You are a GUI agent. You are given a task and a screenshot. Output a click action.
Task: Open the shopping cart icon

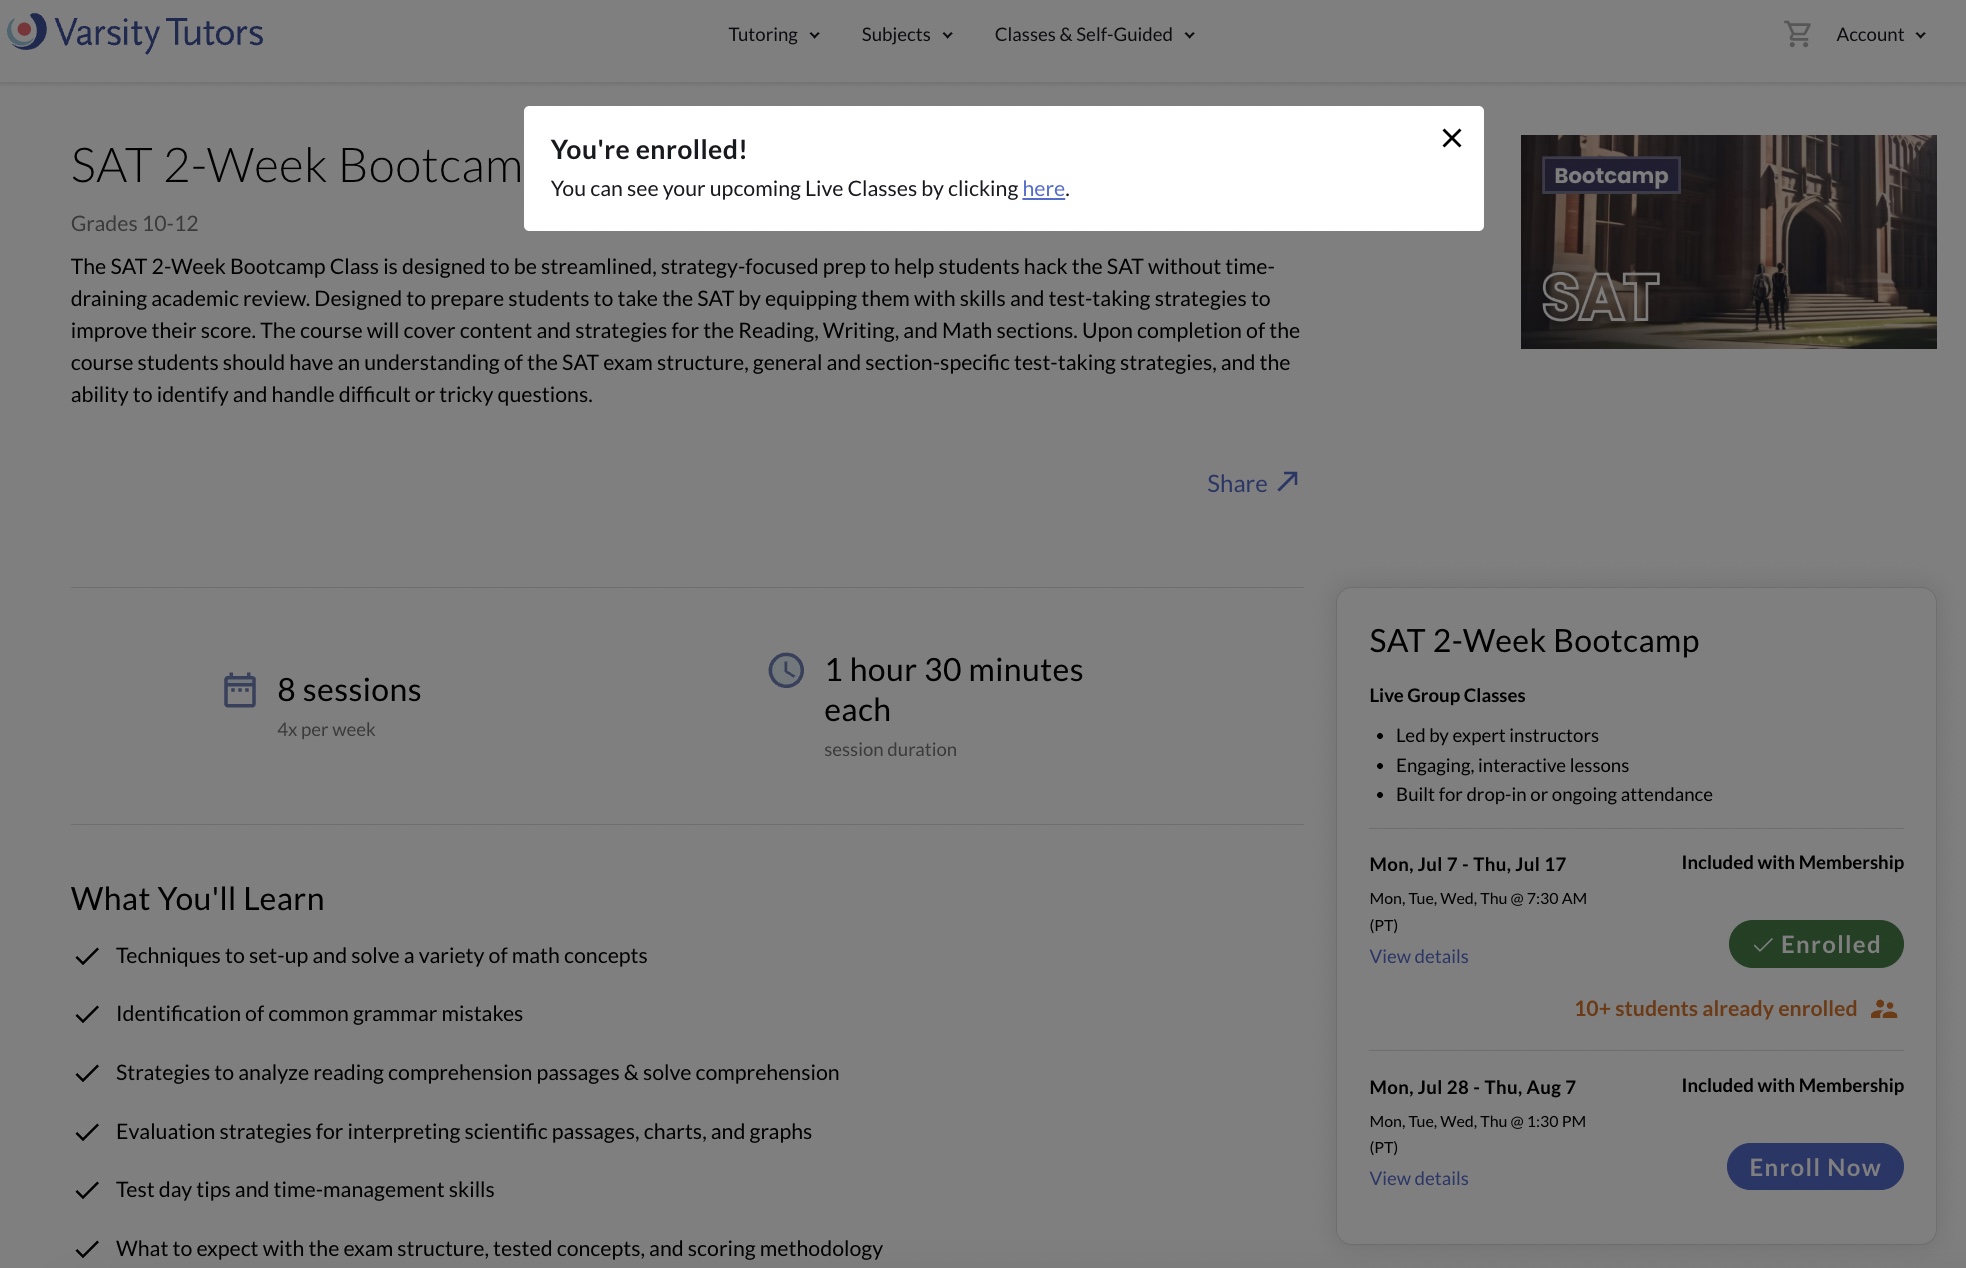pos(1797,34)
